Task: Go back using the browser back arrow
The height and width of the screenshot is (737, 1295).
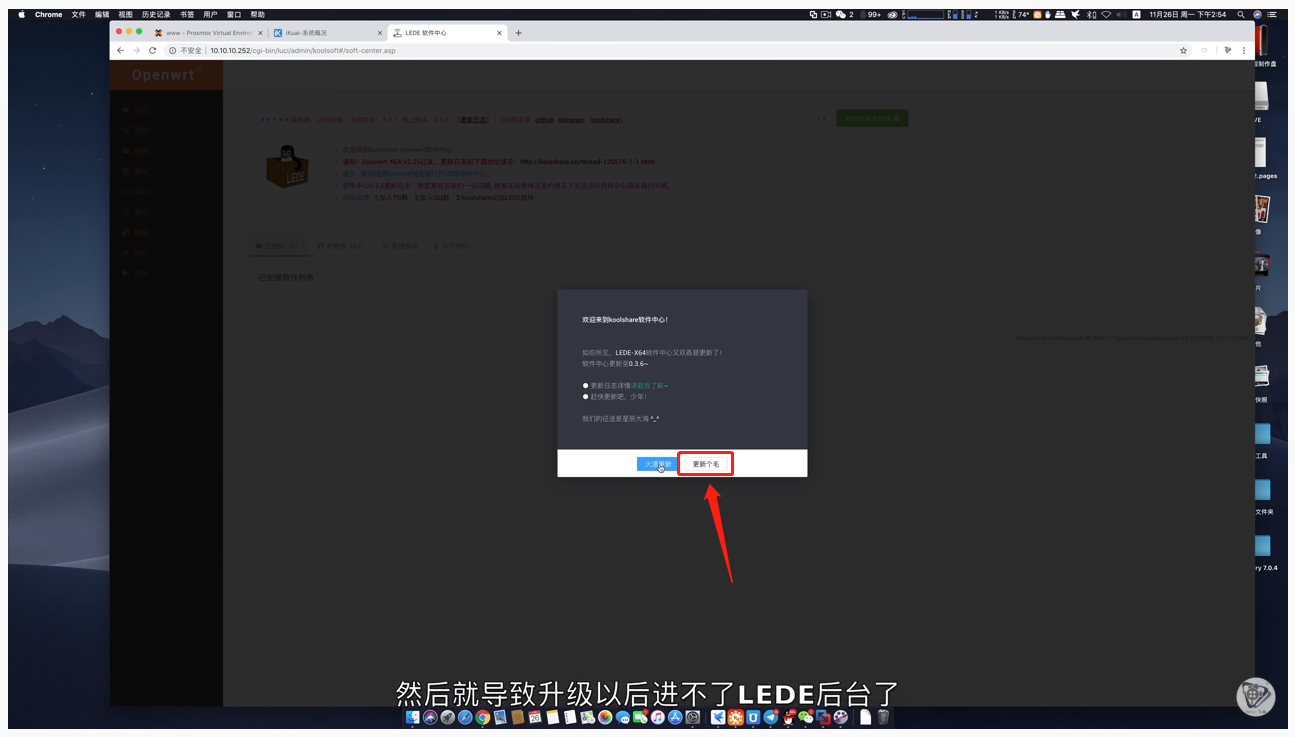Action: click(121, 50)
